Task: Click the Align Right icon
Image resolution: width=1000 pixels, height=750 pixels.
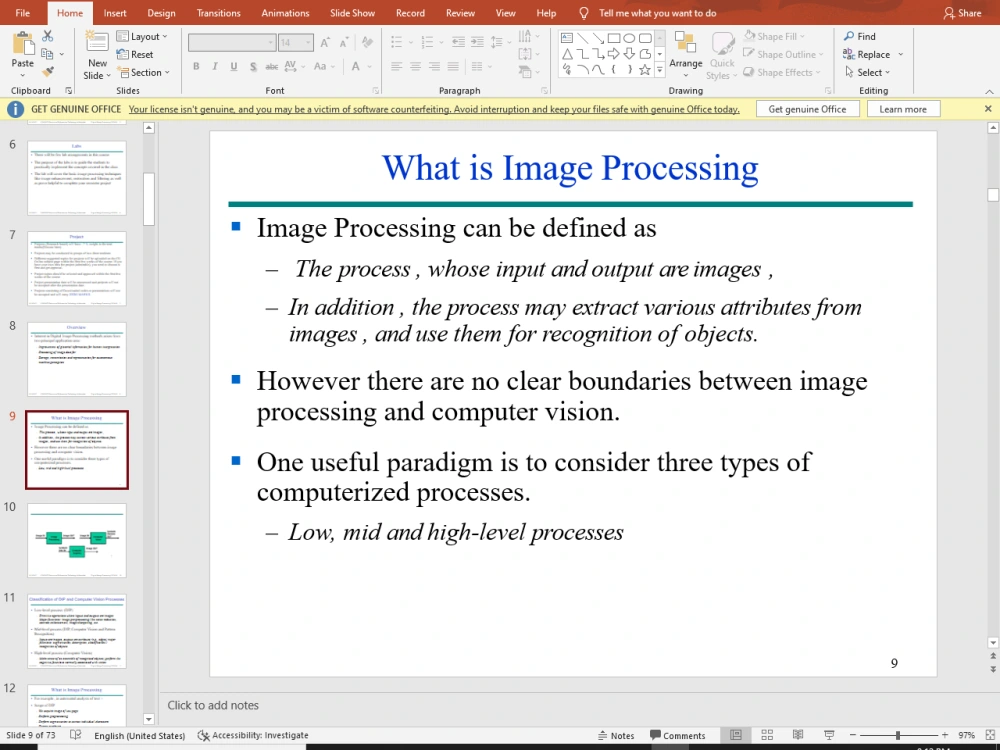Action: point(434,66)
